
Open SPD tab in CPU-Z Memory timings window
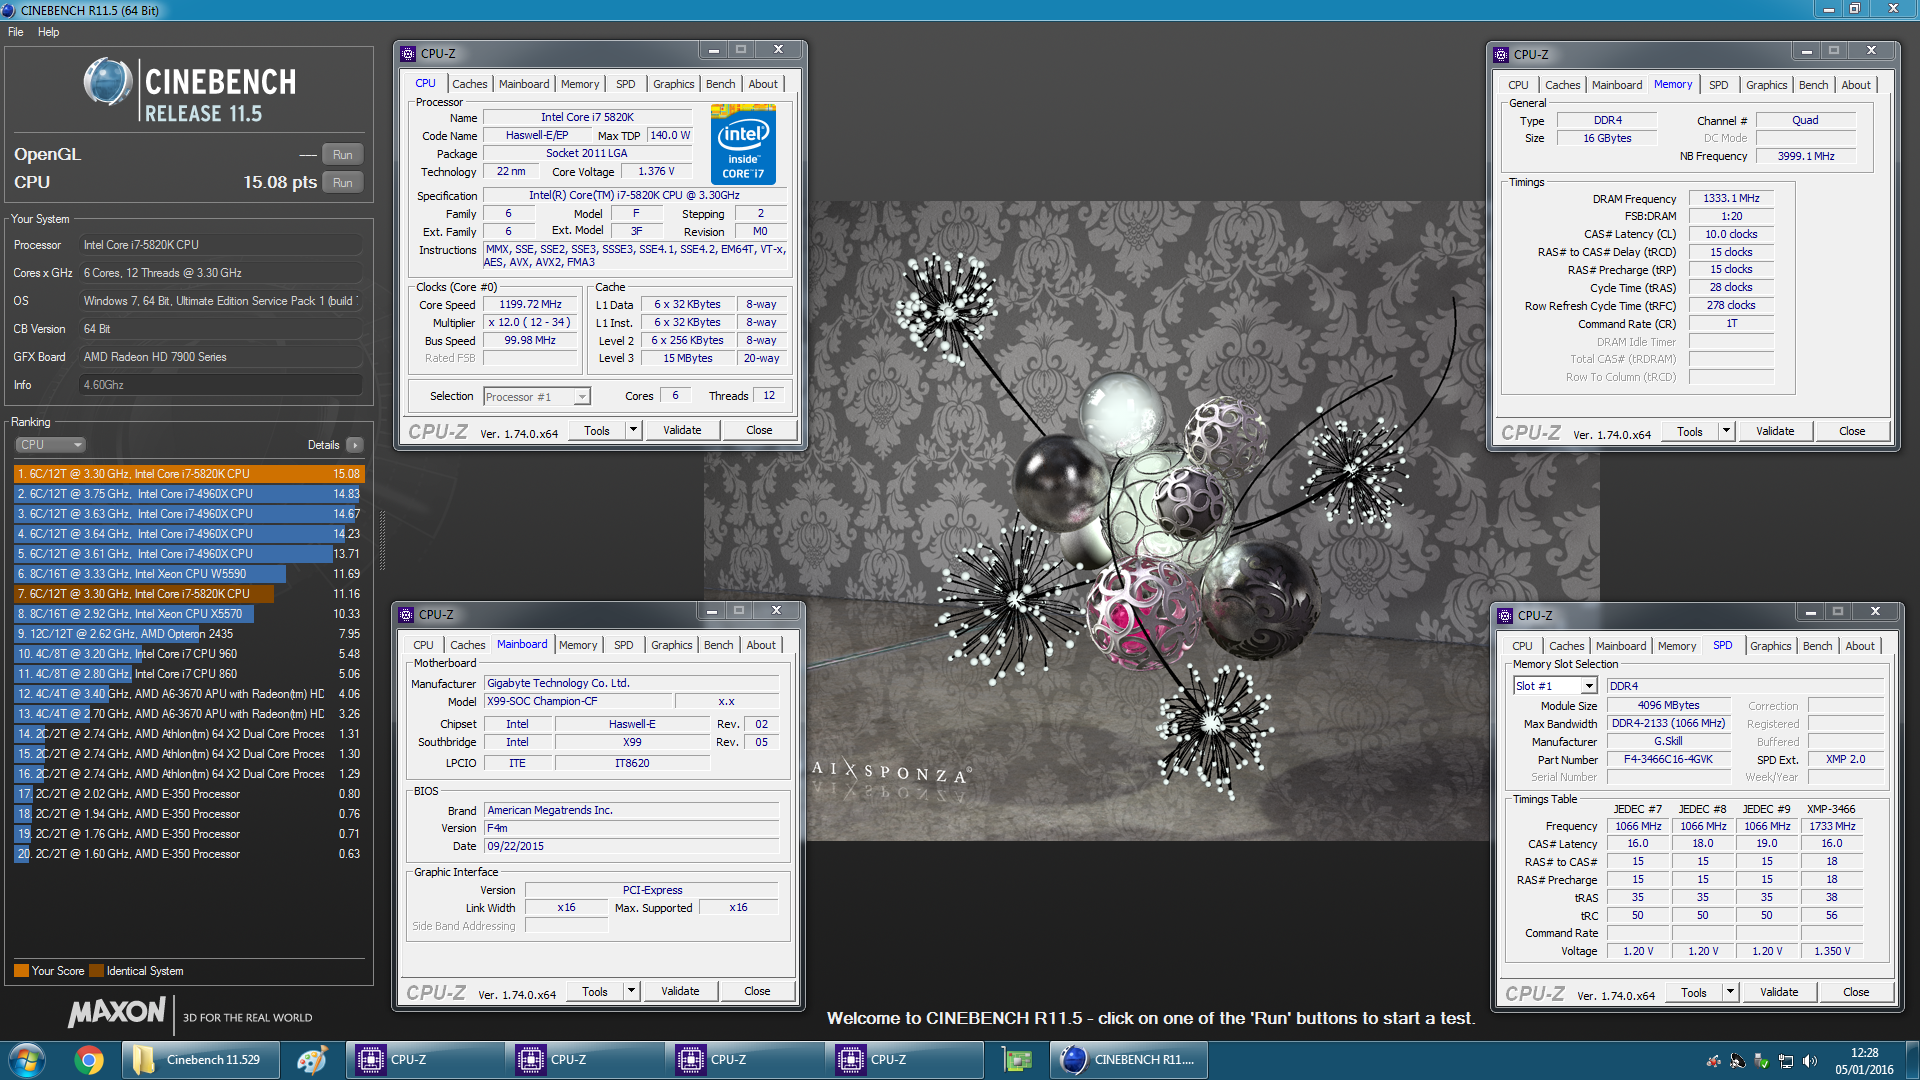click(1718, 85)
